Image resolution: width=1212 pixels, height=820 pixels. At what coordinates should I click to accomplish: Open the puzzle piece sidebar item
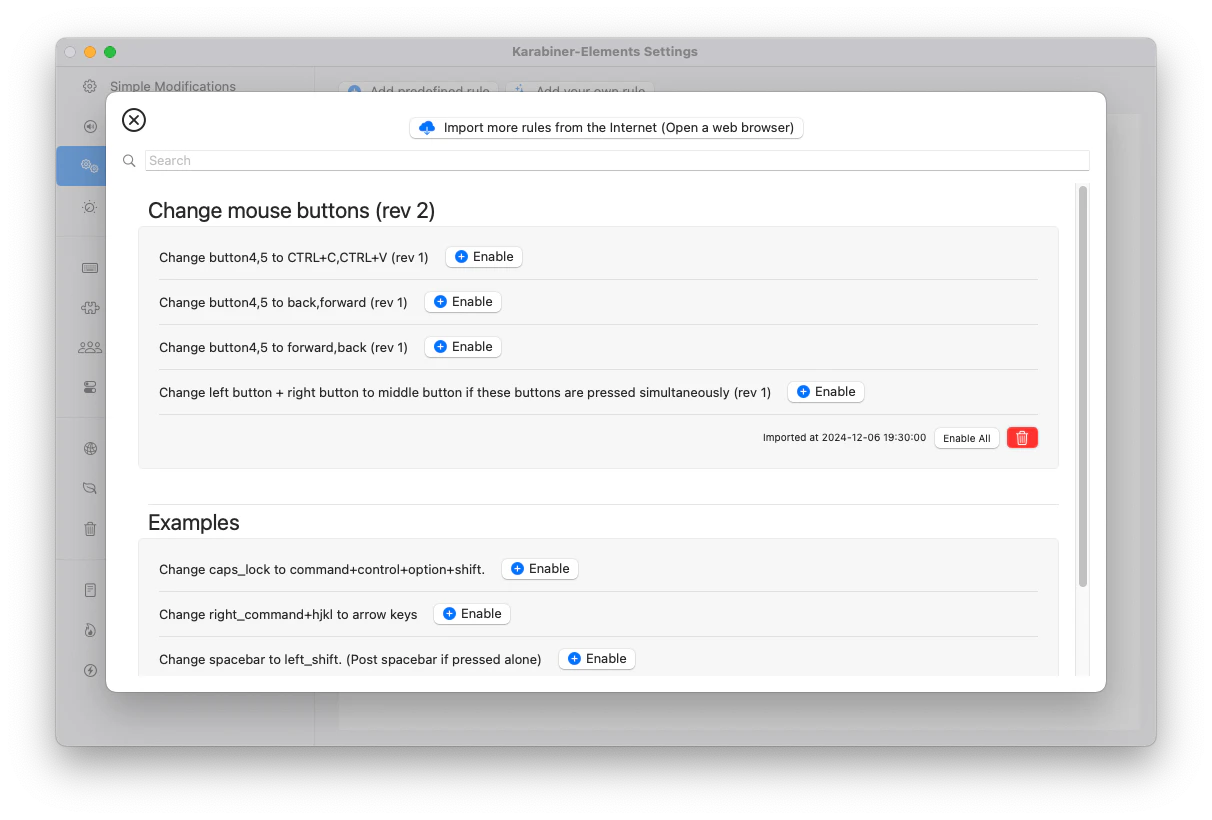[90, 308]
